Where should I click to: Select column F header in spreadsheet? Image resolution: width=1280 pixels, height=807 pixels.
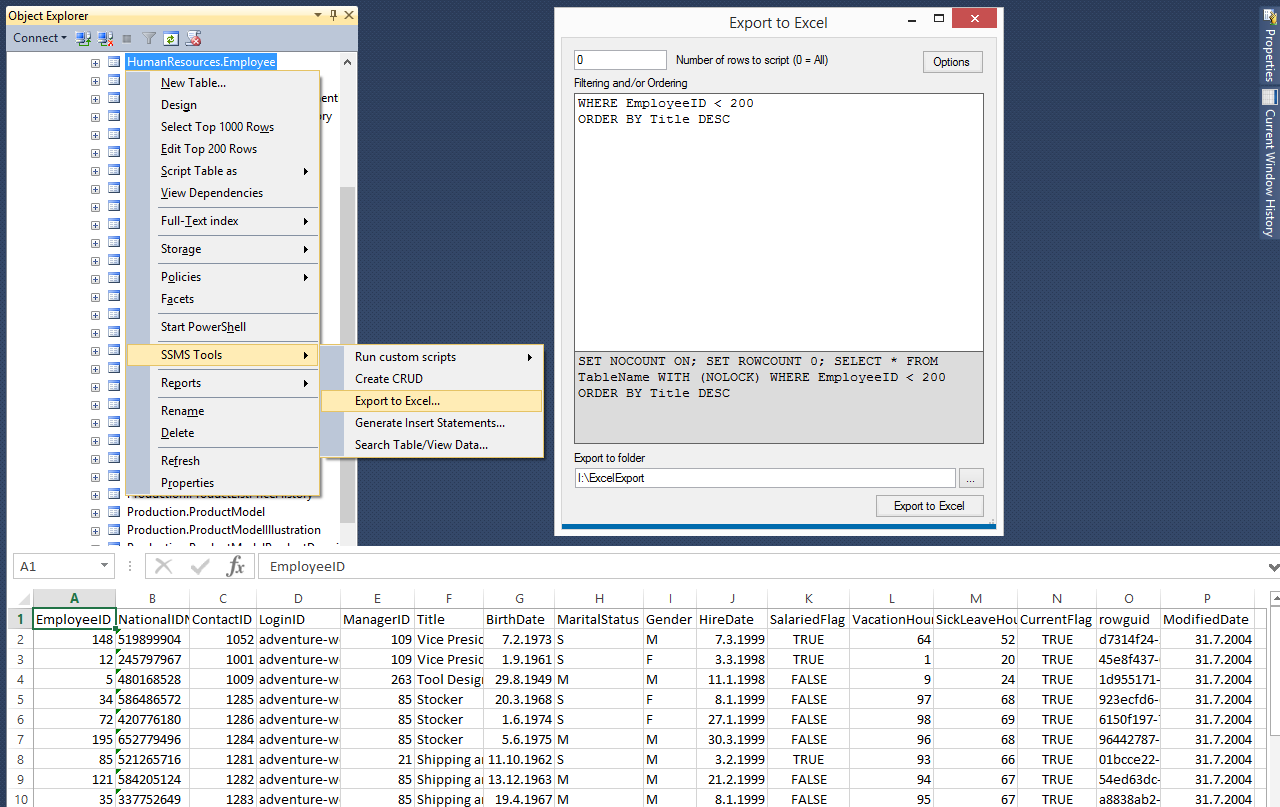point(449,599)
